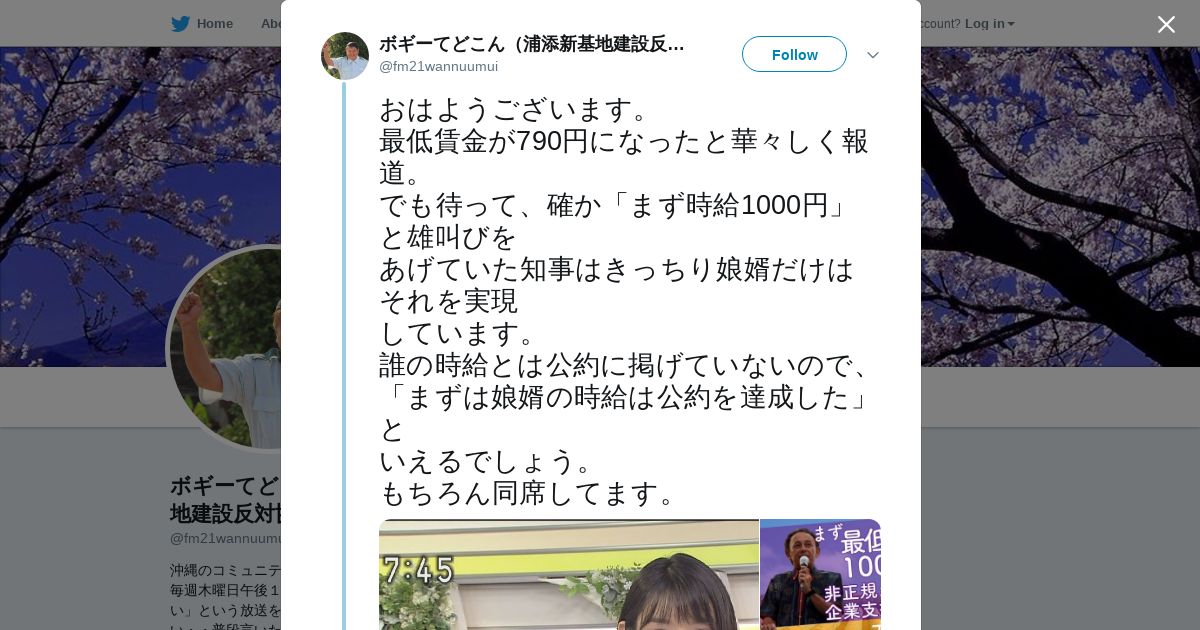
Task: Open the 最低 campaign poster image on the right
Action: pyautogui.click(x=820, y=574)
